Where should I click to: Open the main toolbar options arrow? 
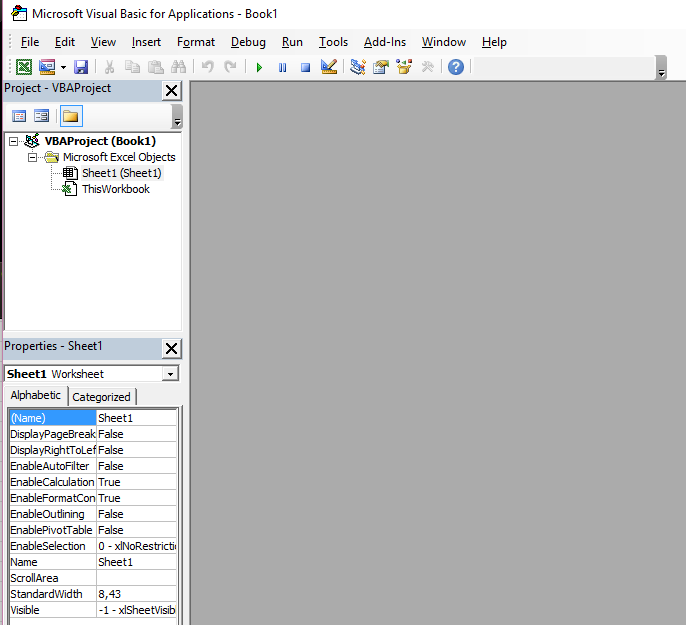tap(661, 67)
